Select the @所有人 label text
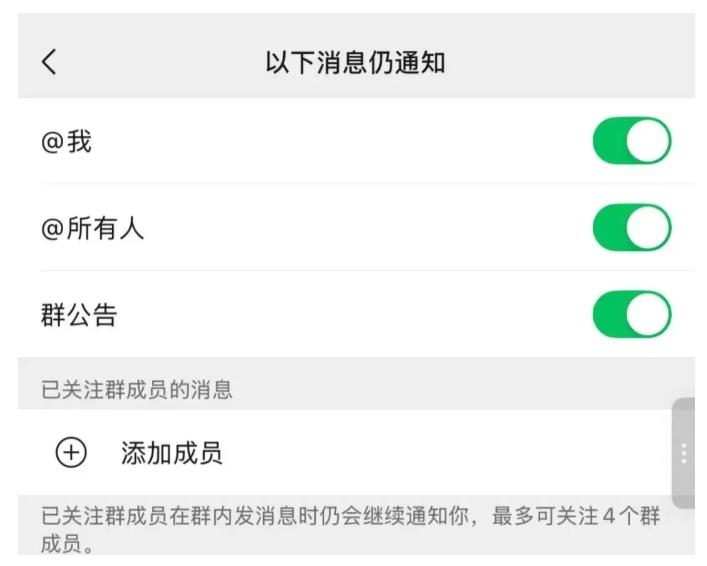Image resolution: width=707 pixels, height=566 pixels. 92,229
